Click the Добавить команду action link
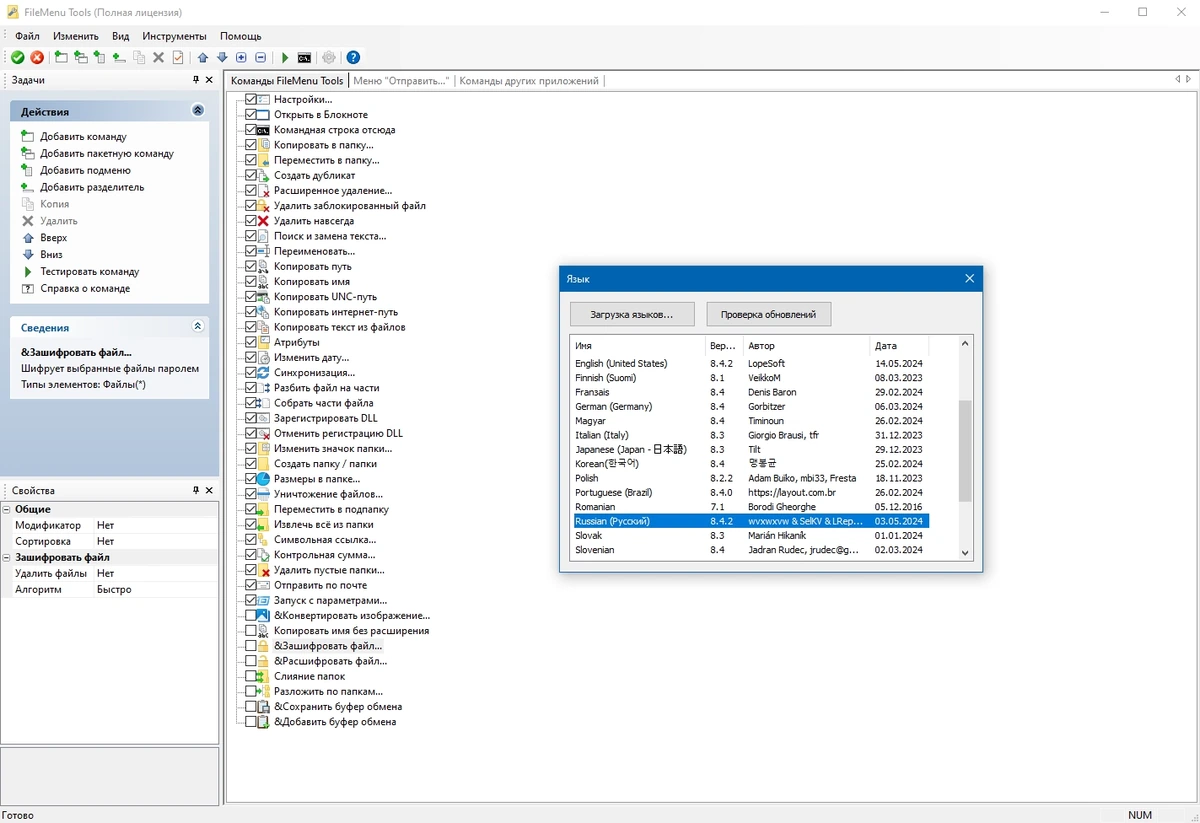This screenshot has width=1200, height=823. 83,137
